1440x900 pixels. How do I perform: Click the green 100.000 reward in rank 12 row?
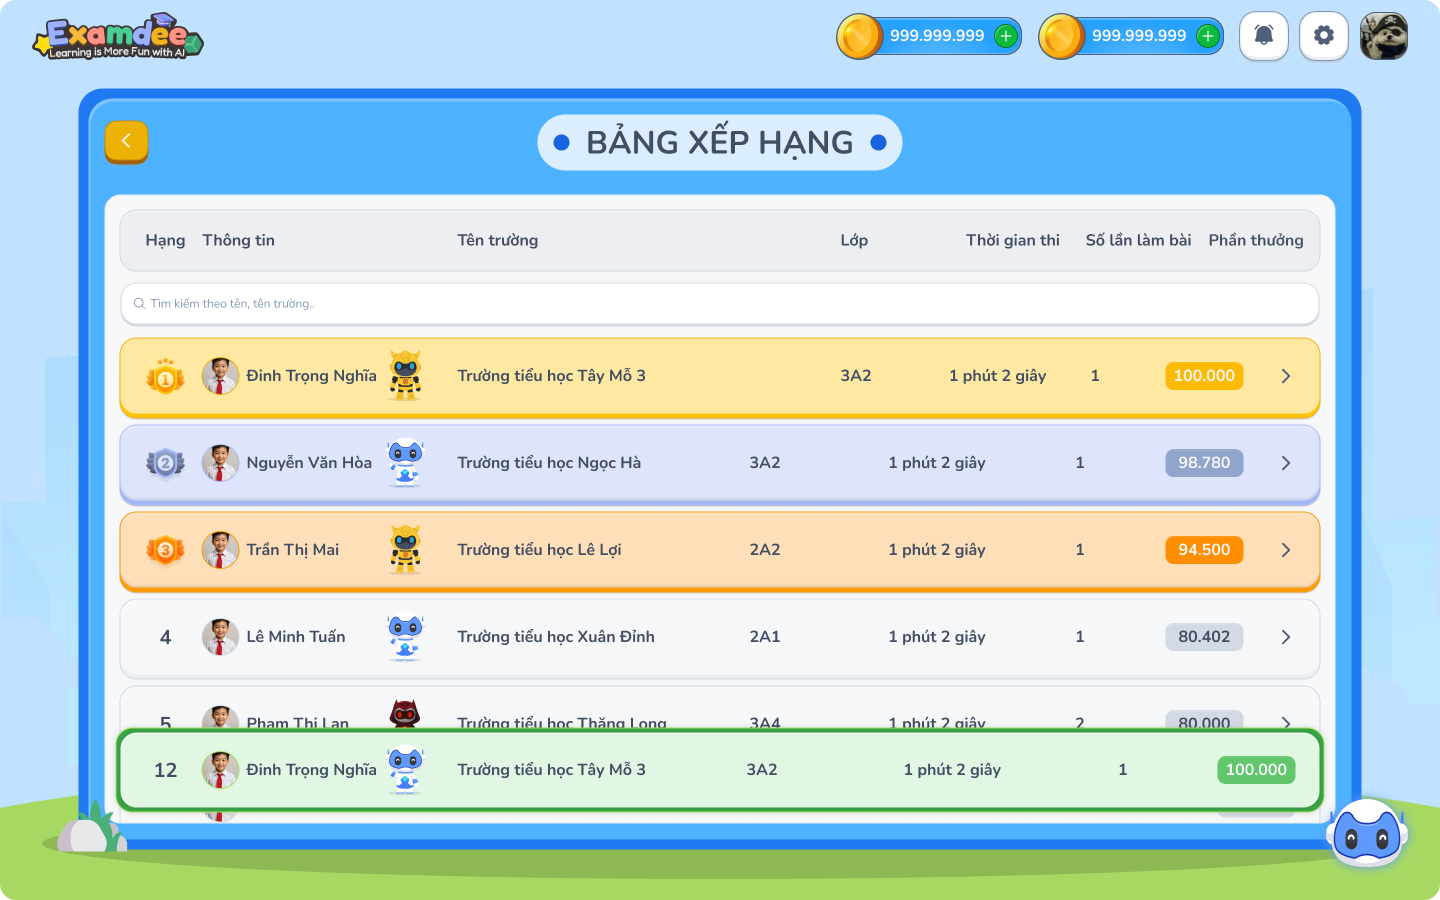(x=1256, y=770)
